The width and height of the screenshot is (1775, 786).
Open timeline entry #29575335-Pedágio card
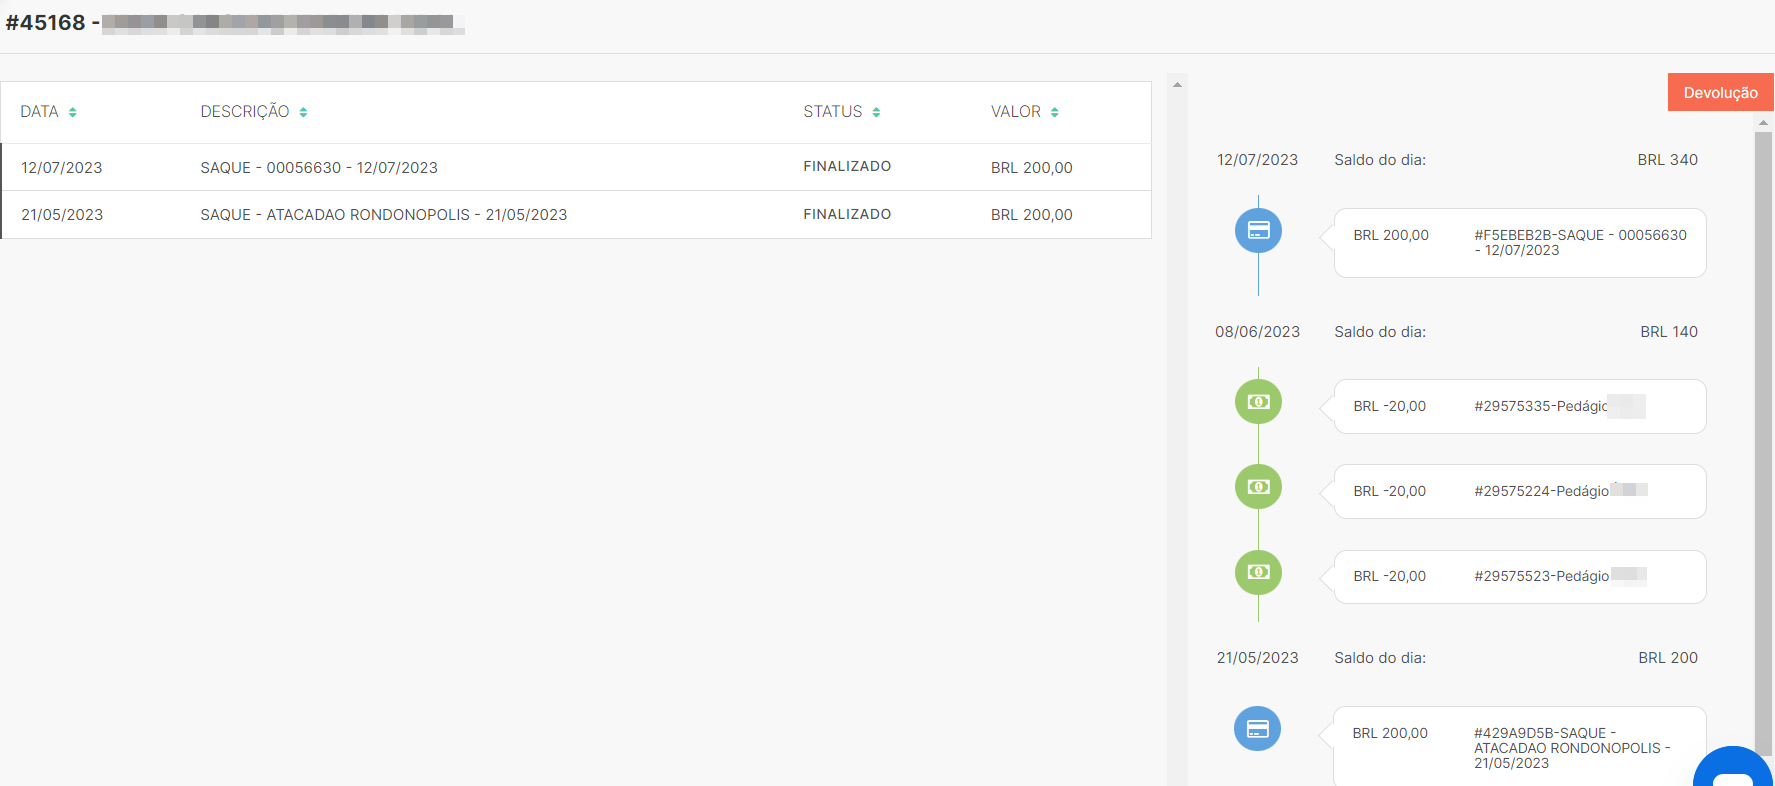pyautogui.click(x=1519, y=406)
